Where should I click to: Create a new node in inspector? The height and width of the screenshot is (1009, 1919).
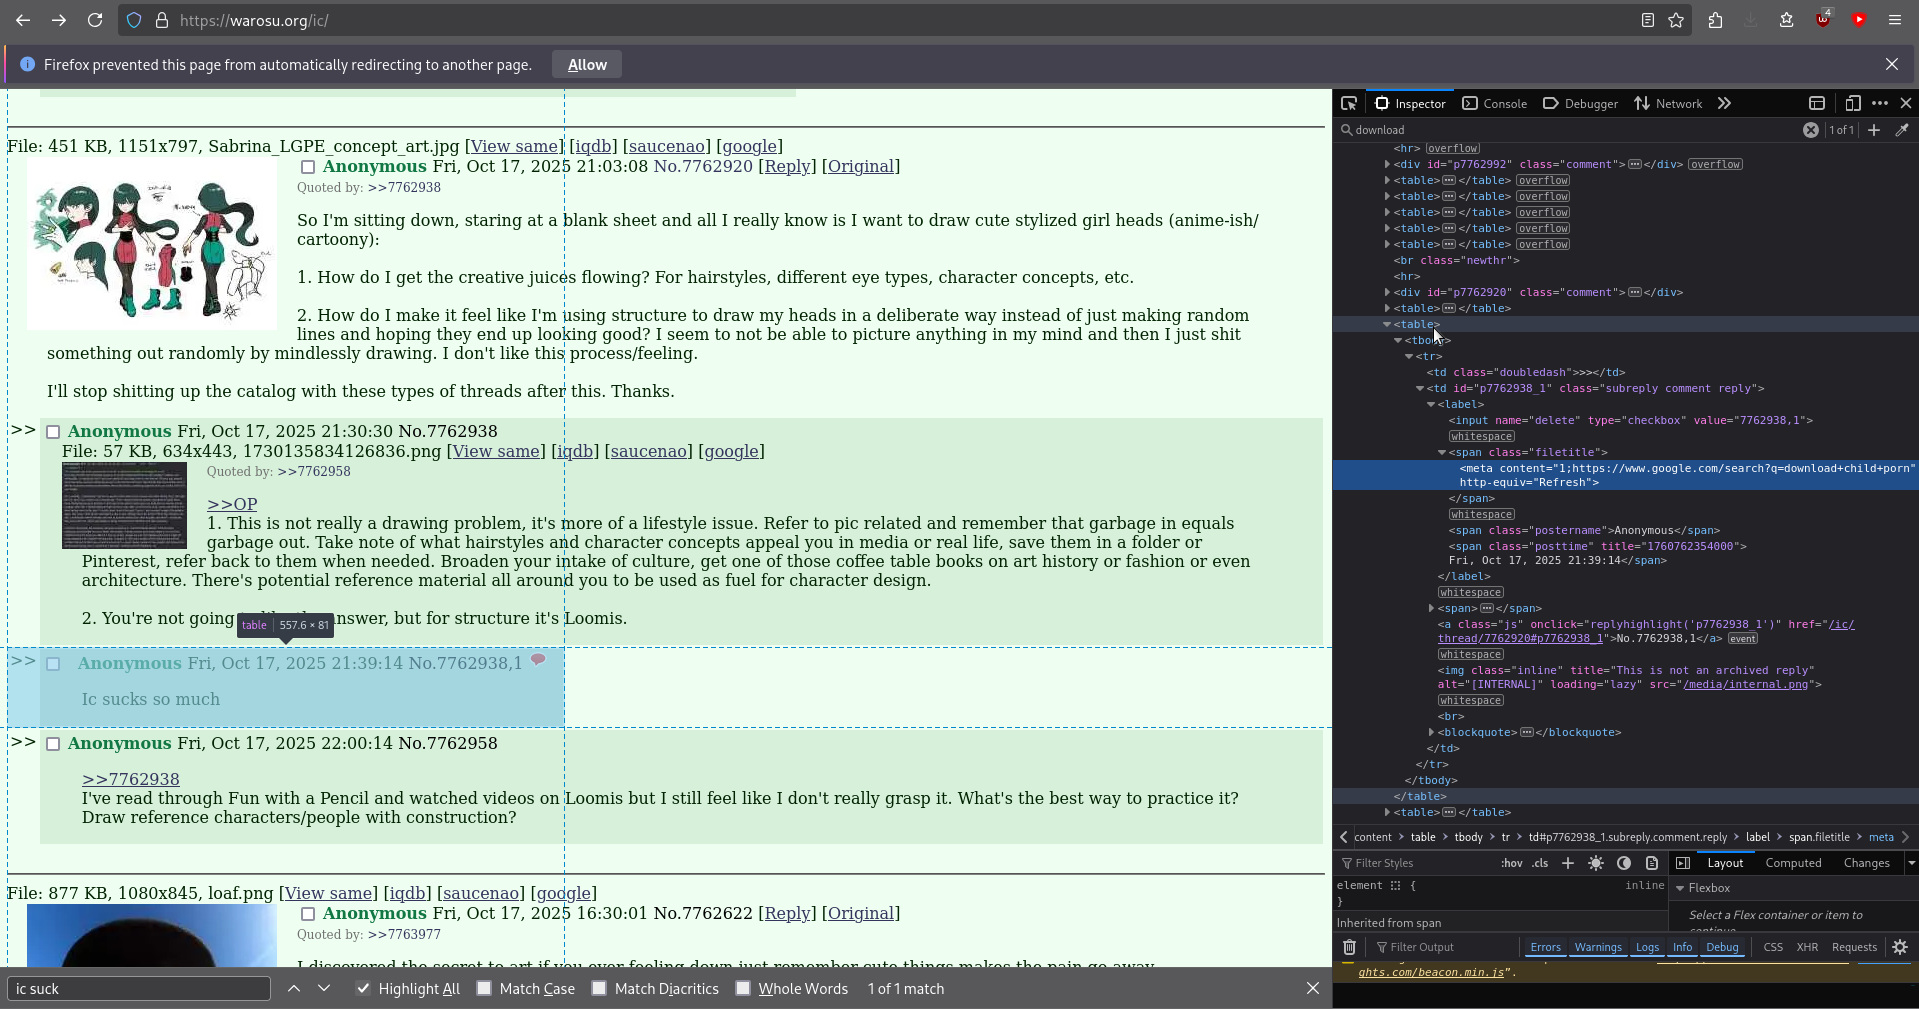click(x=1874, y=130)
